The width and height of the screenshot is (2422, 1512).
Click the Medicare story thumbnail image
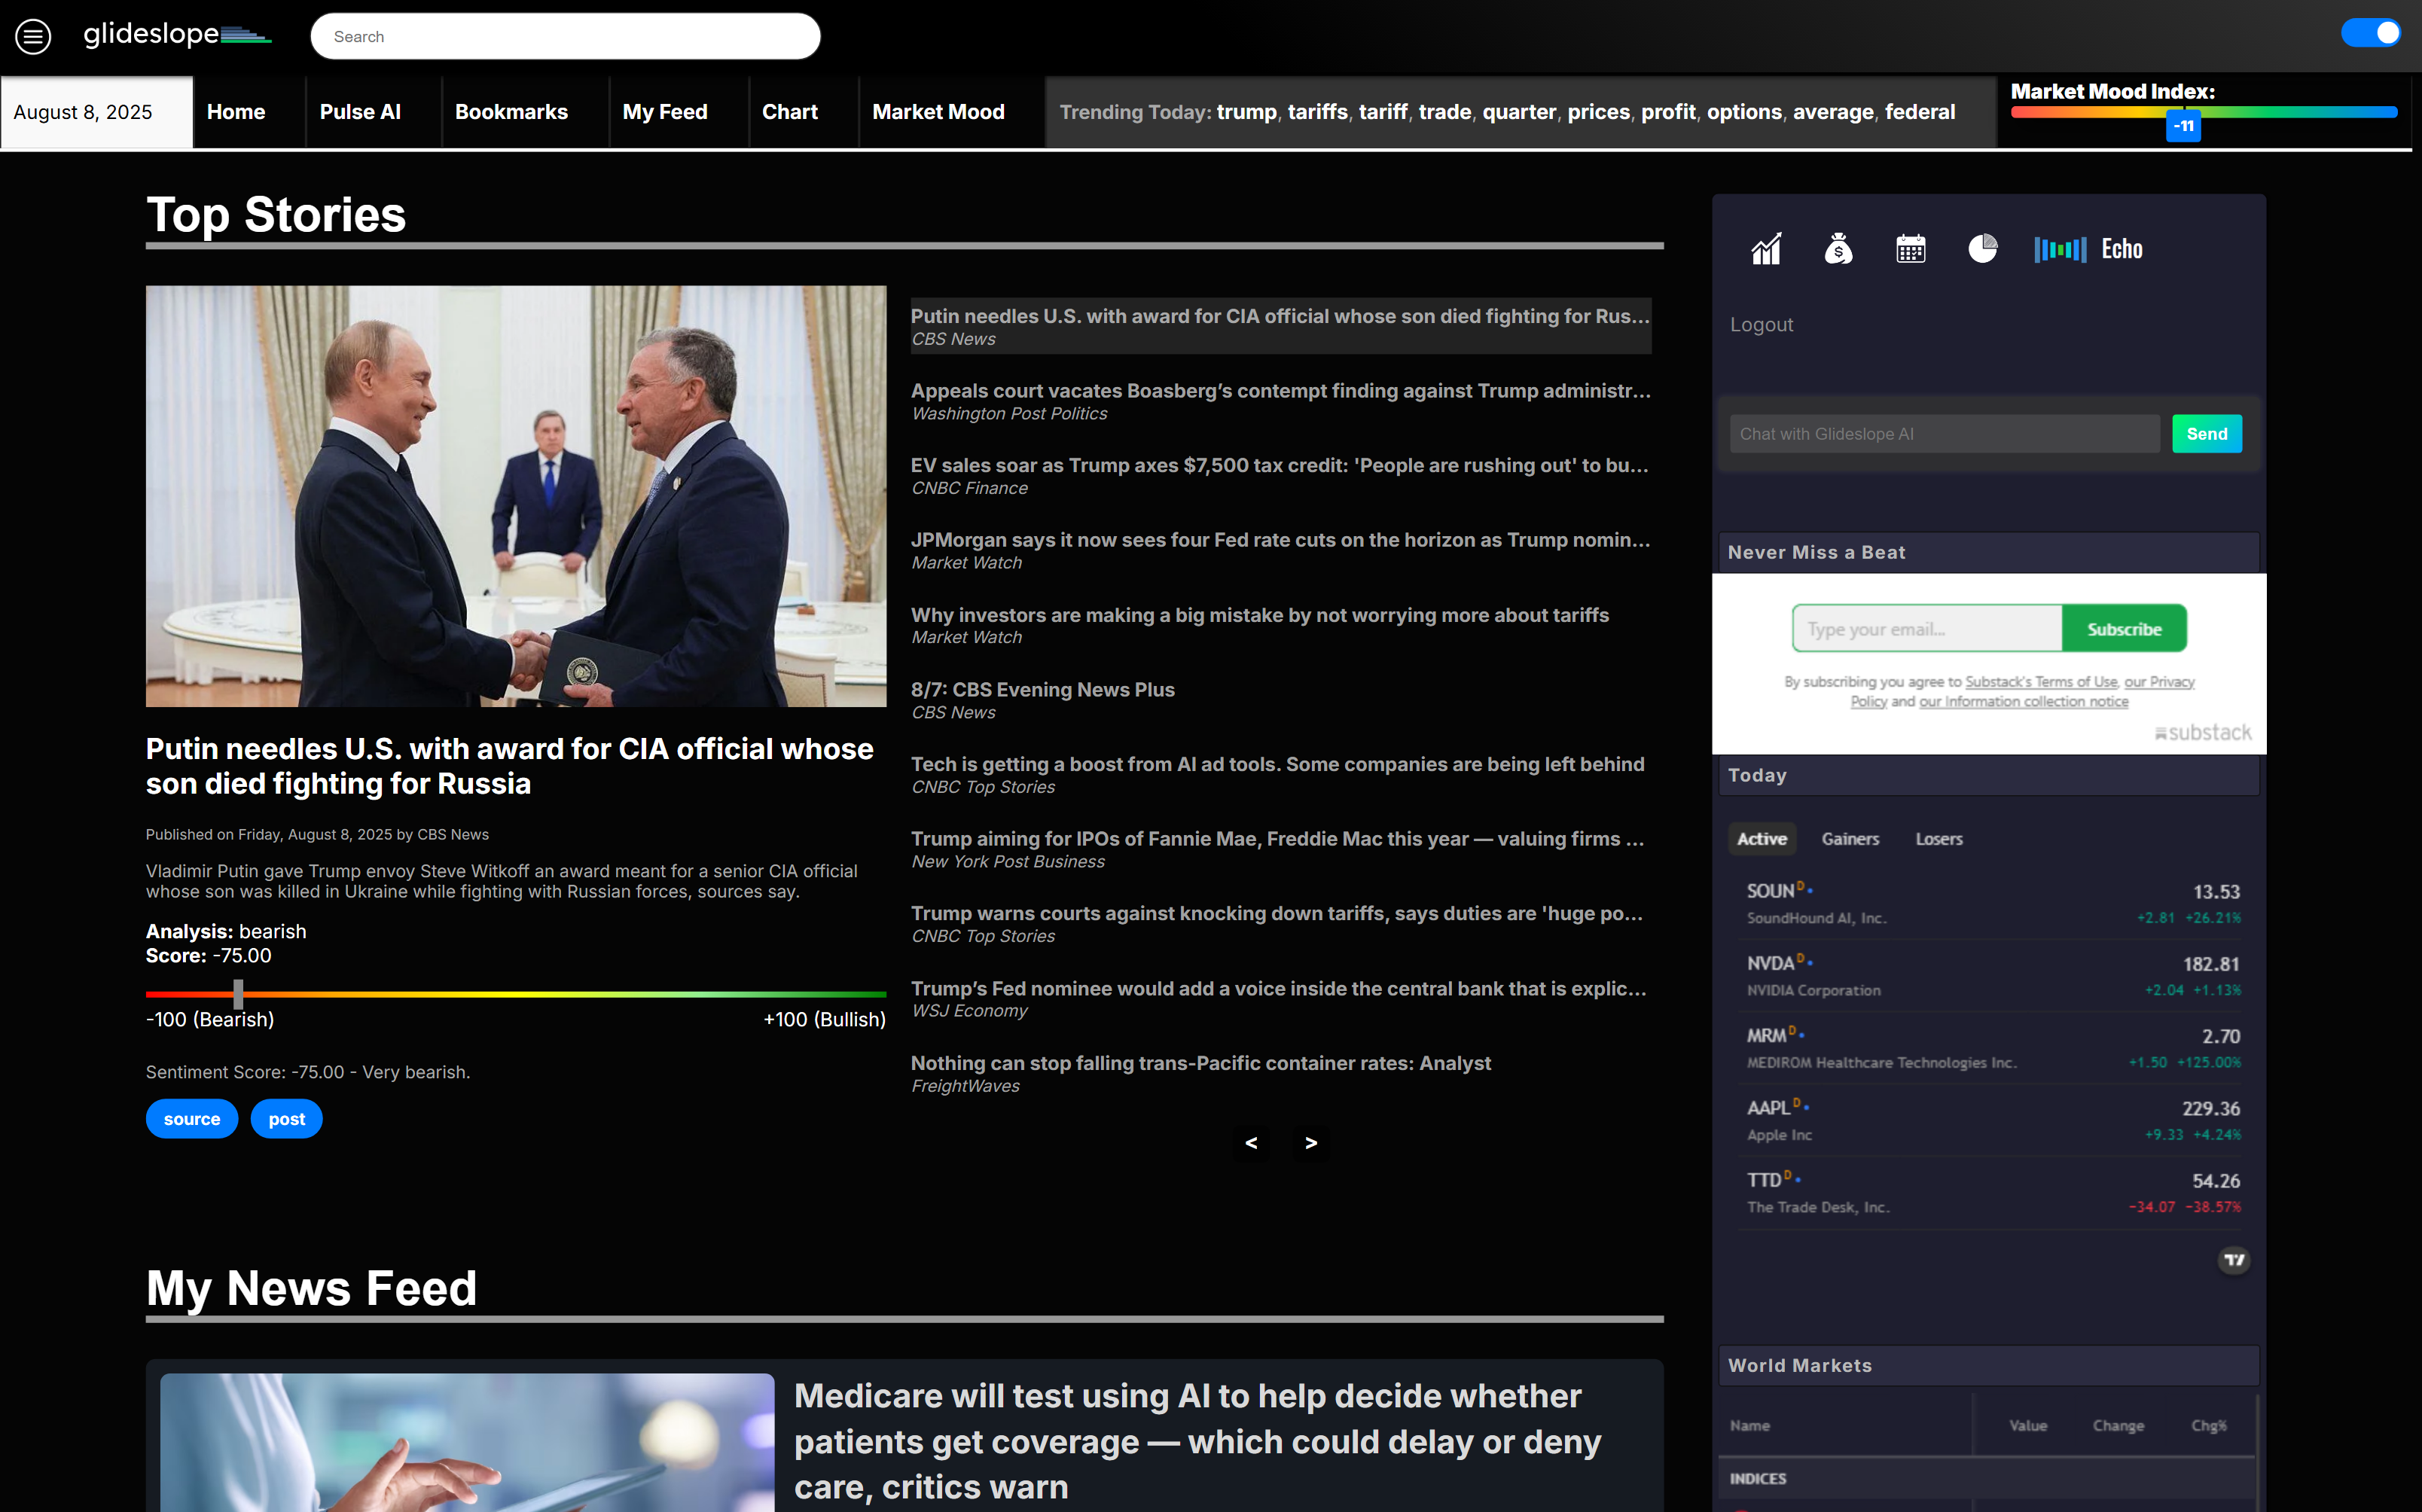point(467,1443)
